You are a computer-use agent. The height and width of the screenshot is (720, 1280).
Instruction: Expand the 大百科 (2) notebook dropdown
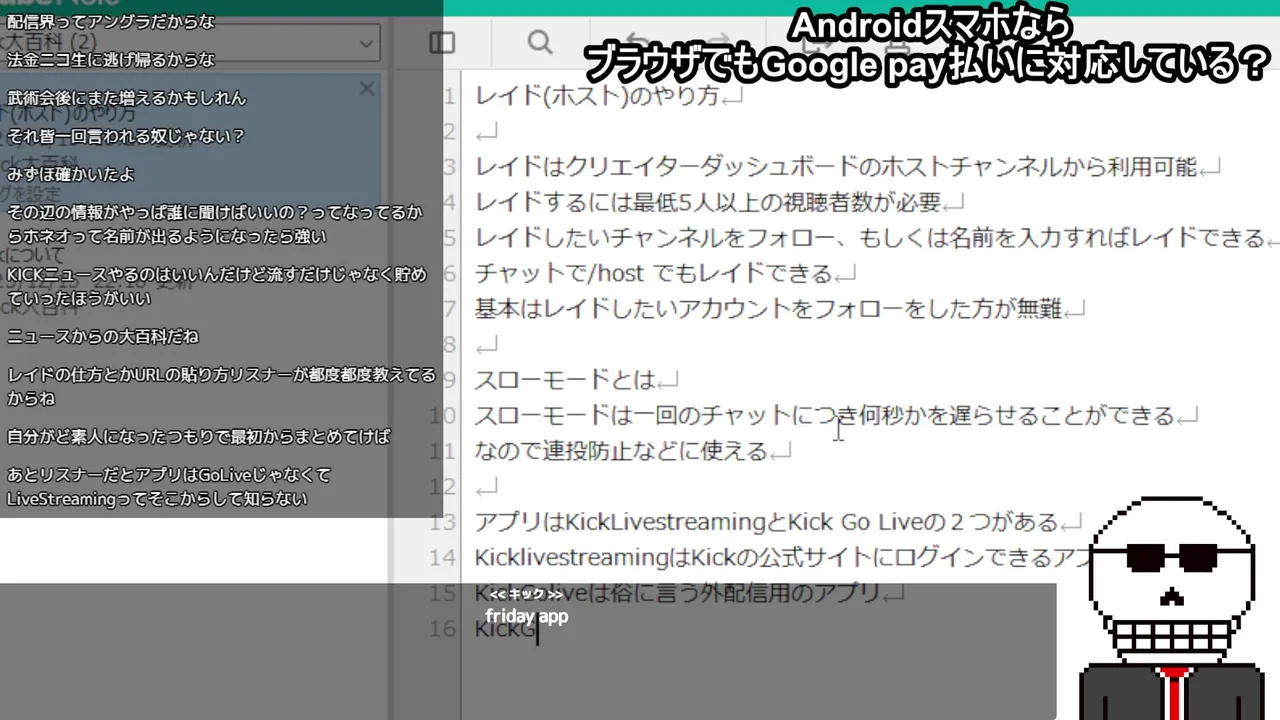(x=190, y=43)
